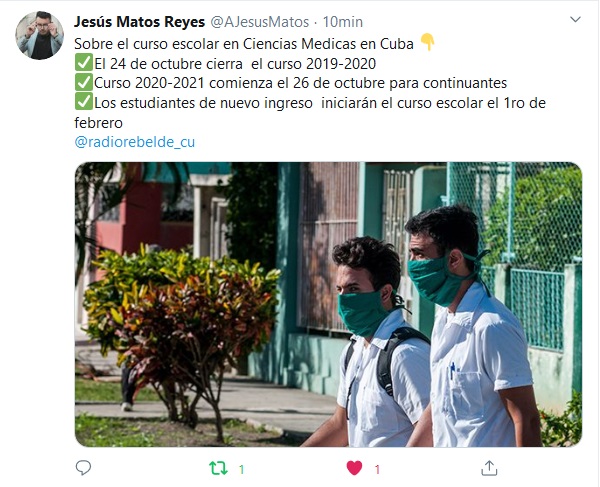
Task: Open the share upload icon
Action: coord(489,467)
